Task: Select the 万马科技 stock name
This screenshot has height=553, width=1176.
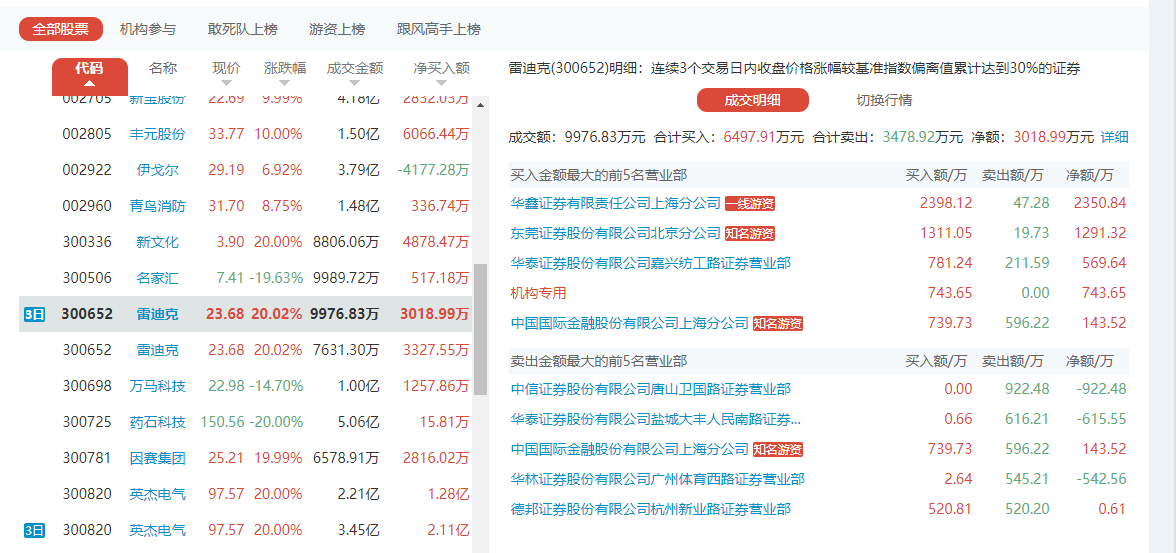Action: click(x=158, y=386)
